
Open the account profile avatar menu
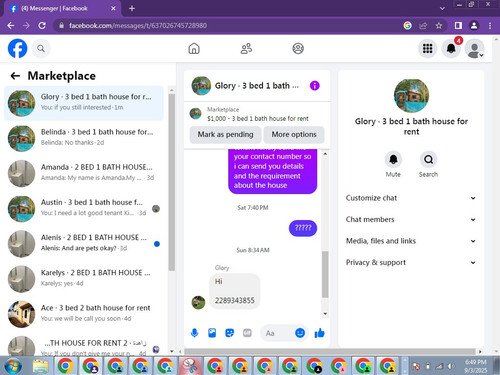point(475,49)
